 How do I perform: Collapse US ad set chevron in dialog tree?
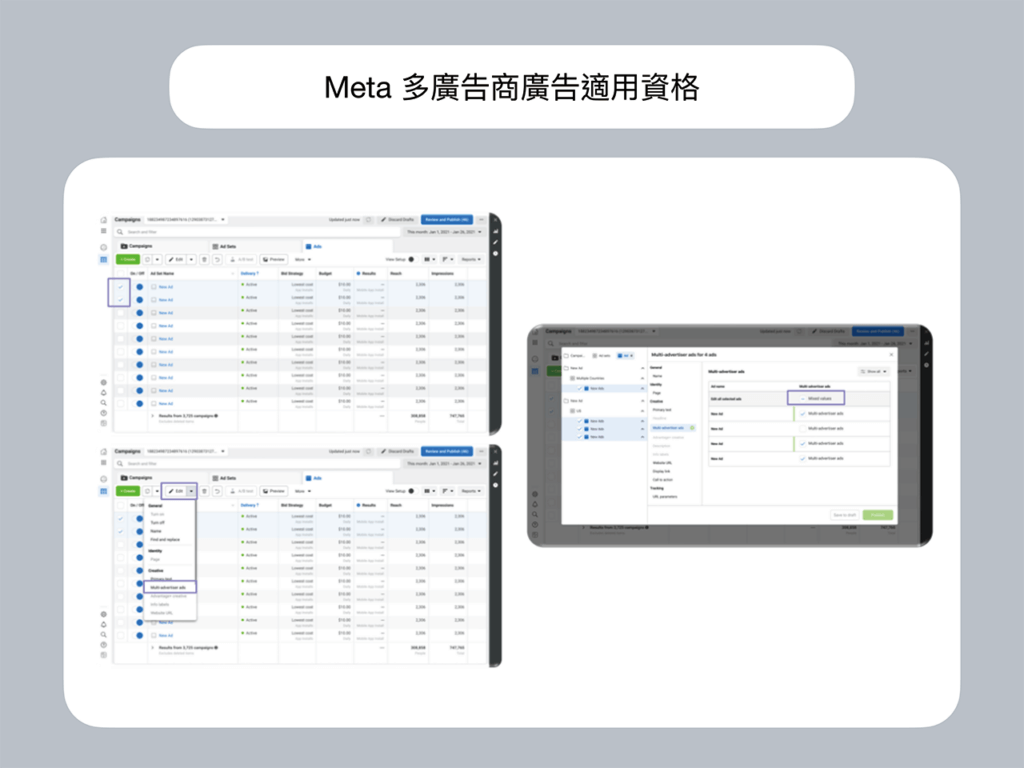point(642,411)
